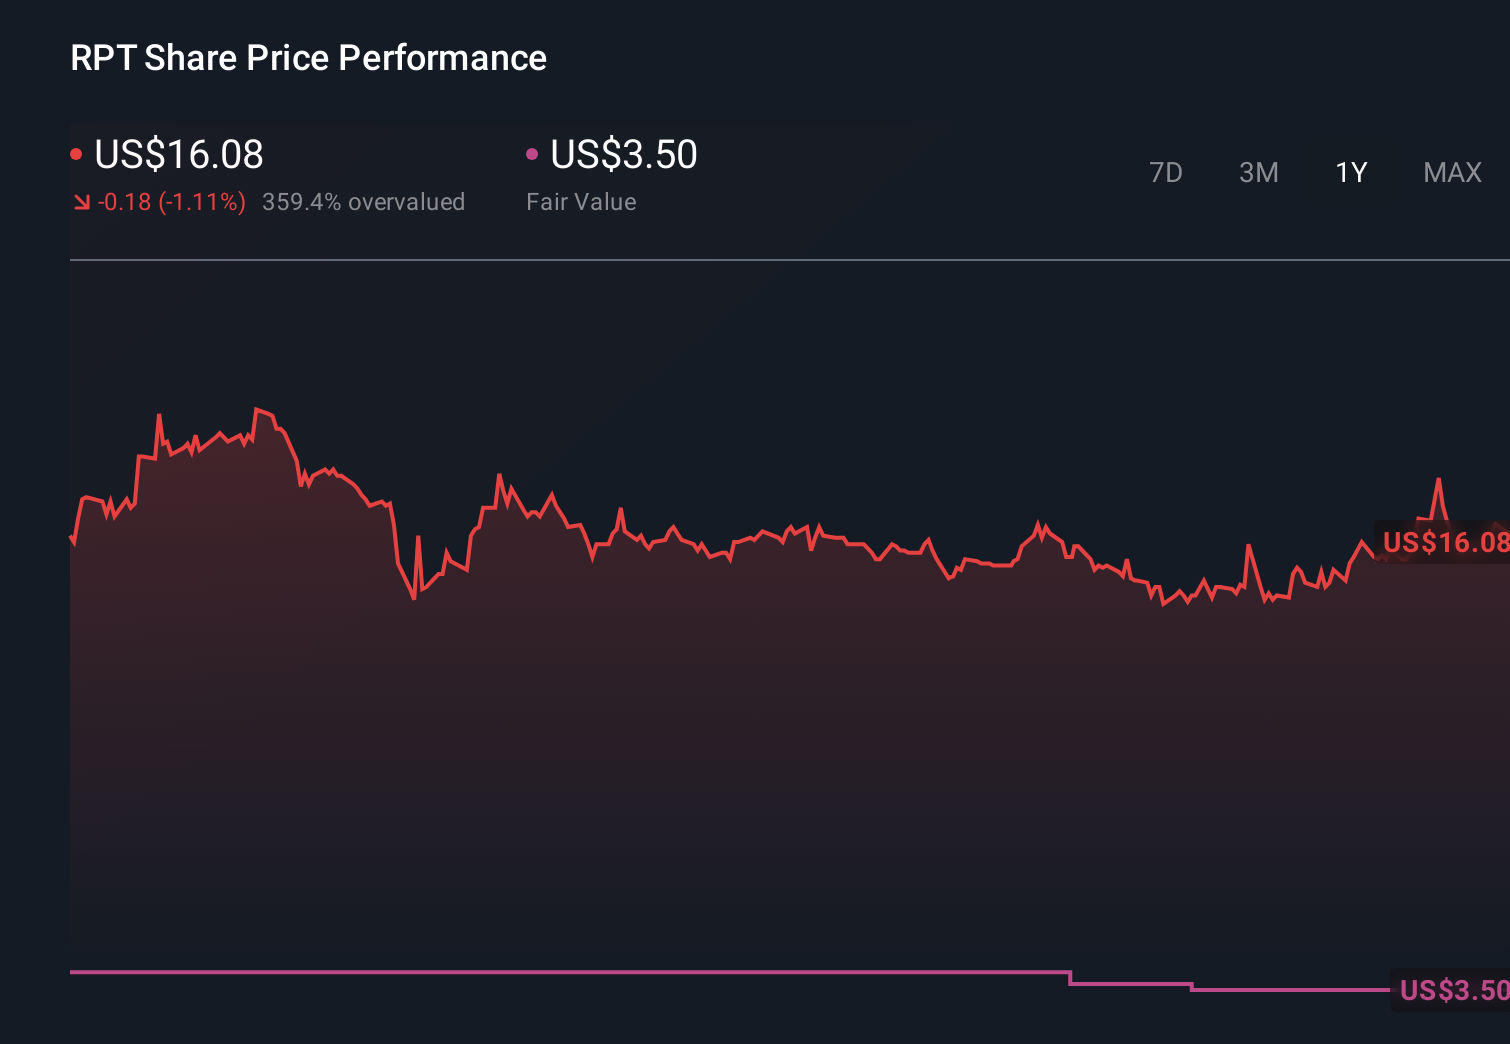Click the red share price legend dot

click(76, 154)
